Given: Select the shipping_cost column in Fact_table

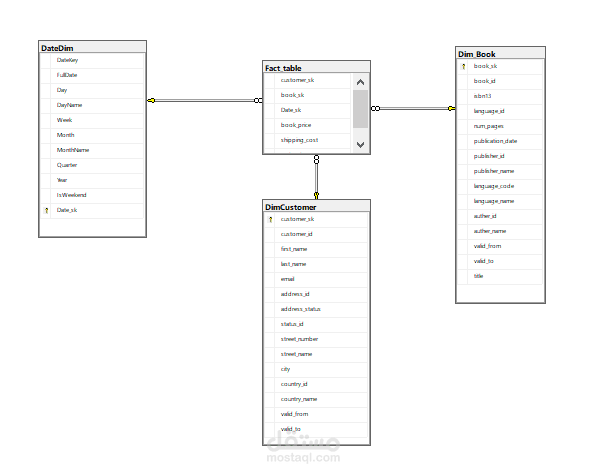Looking at the screenshot, I should click(x=307, y=140).
